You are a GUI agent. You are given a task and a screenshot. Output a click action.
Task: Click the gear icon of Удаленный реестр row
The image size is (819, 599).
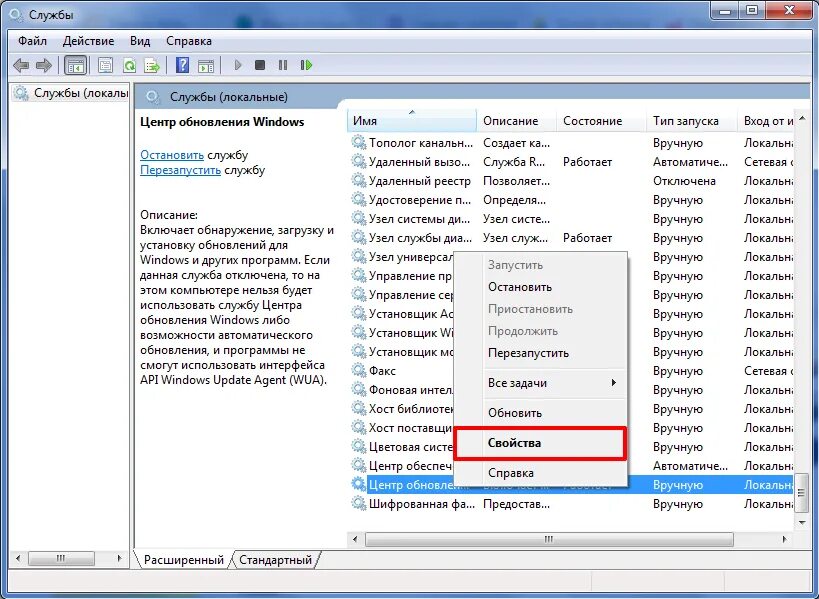[358, 180]
